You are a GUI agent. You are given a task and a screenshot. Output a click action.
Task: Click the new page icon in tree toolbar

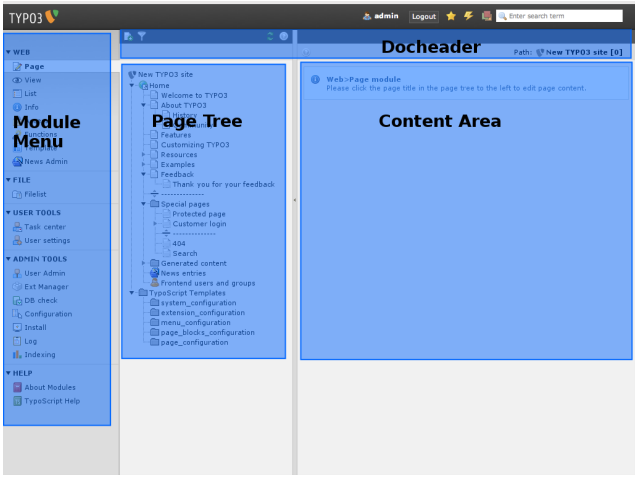pos(128,36)
